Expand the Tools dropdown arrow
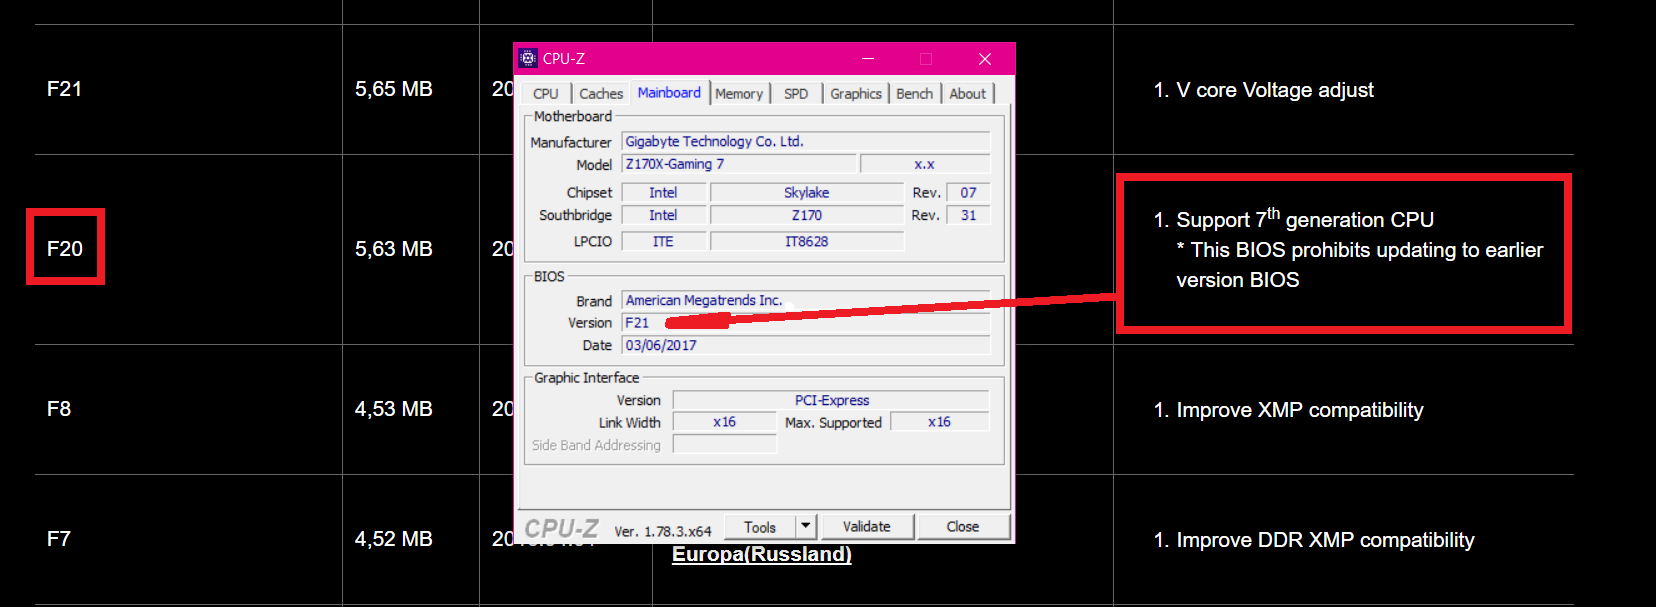 click(806, 527)
